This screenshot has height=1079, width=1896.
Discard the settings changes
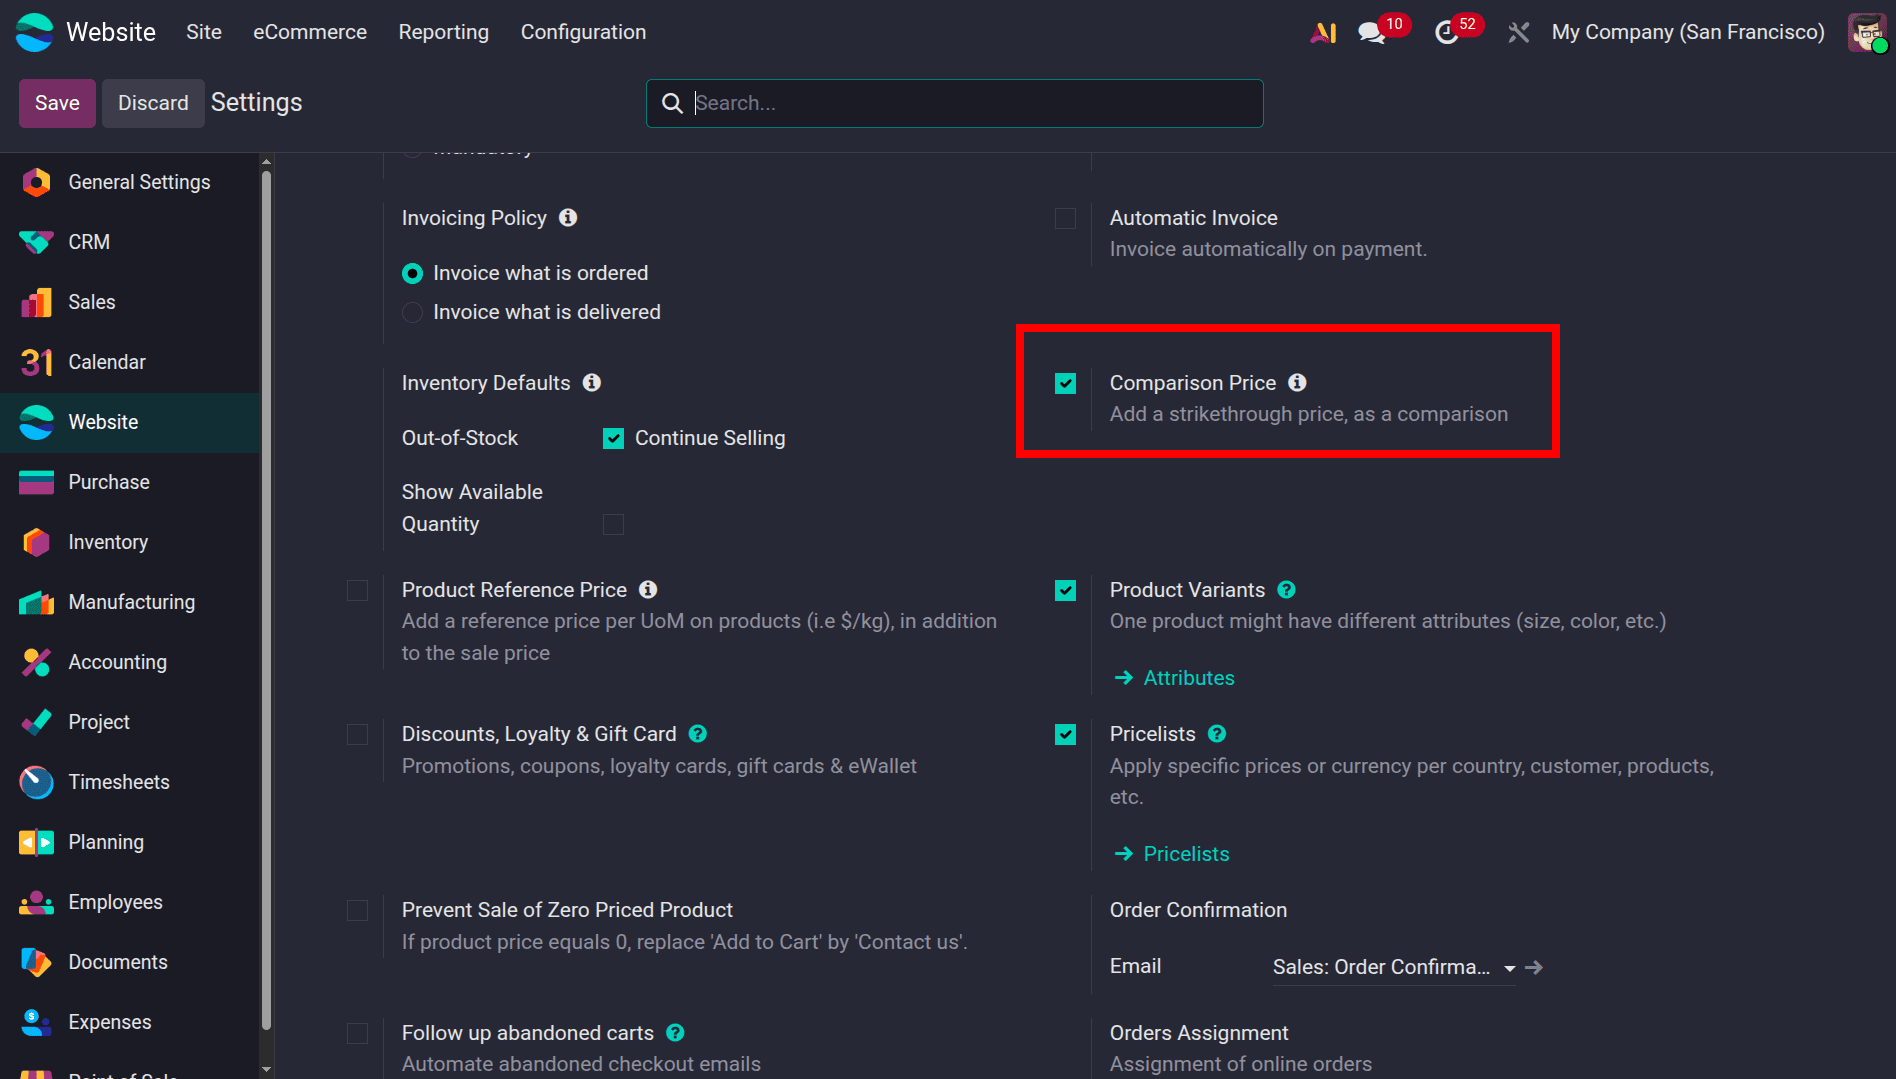[153, 103]
